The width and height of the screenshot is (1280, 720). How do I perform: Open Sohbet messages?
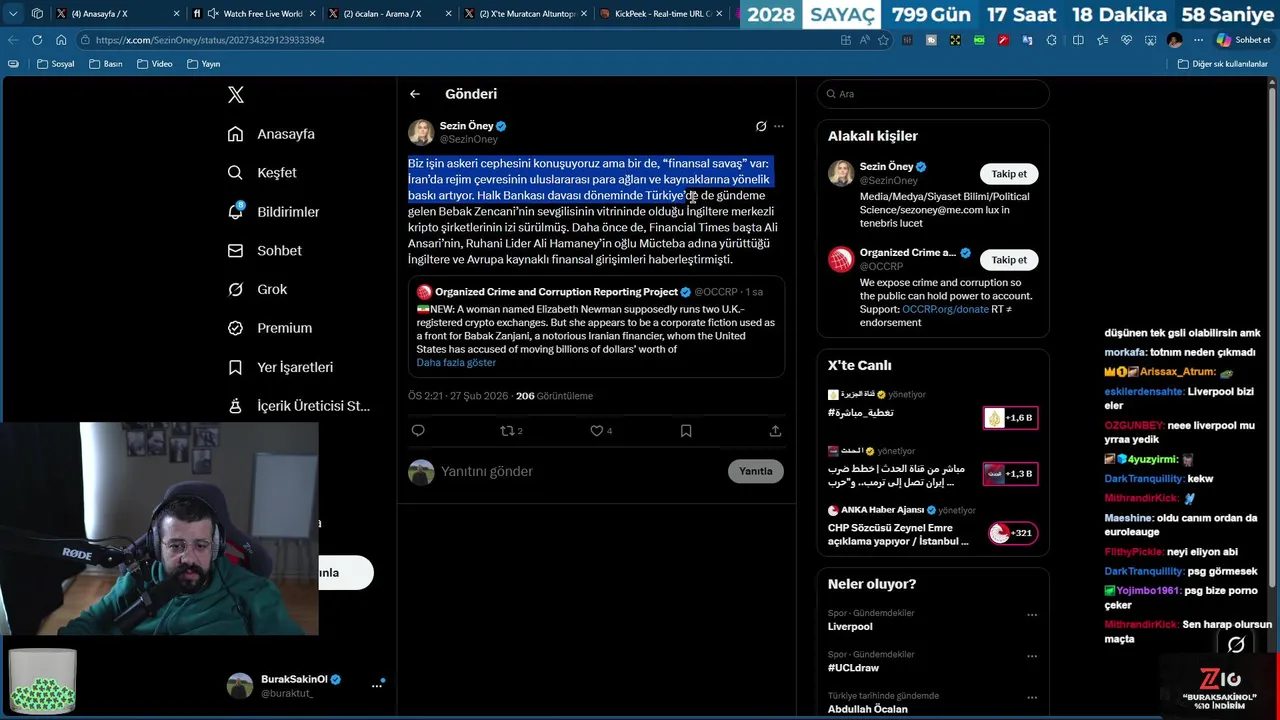[x=265, y=251]
